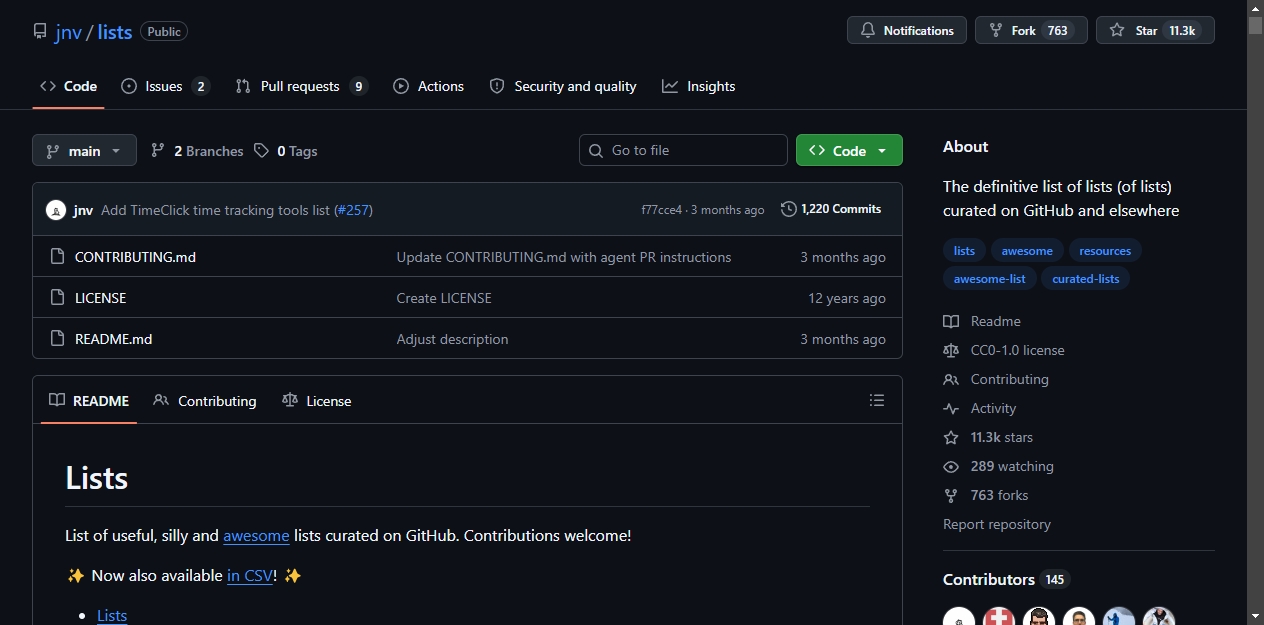
Task: Select the curated-lists topic tag
Action: (1086, 279)
